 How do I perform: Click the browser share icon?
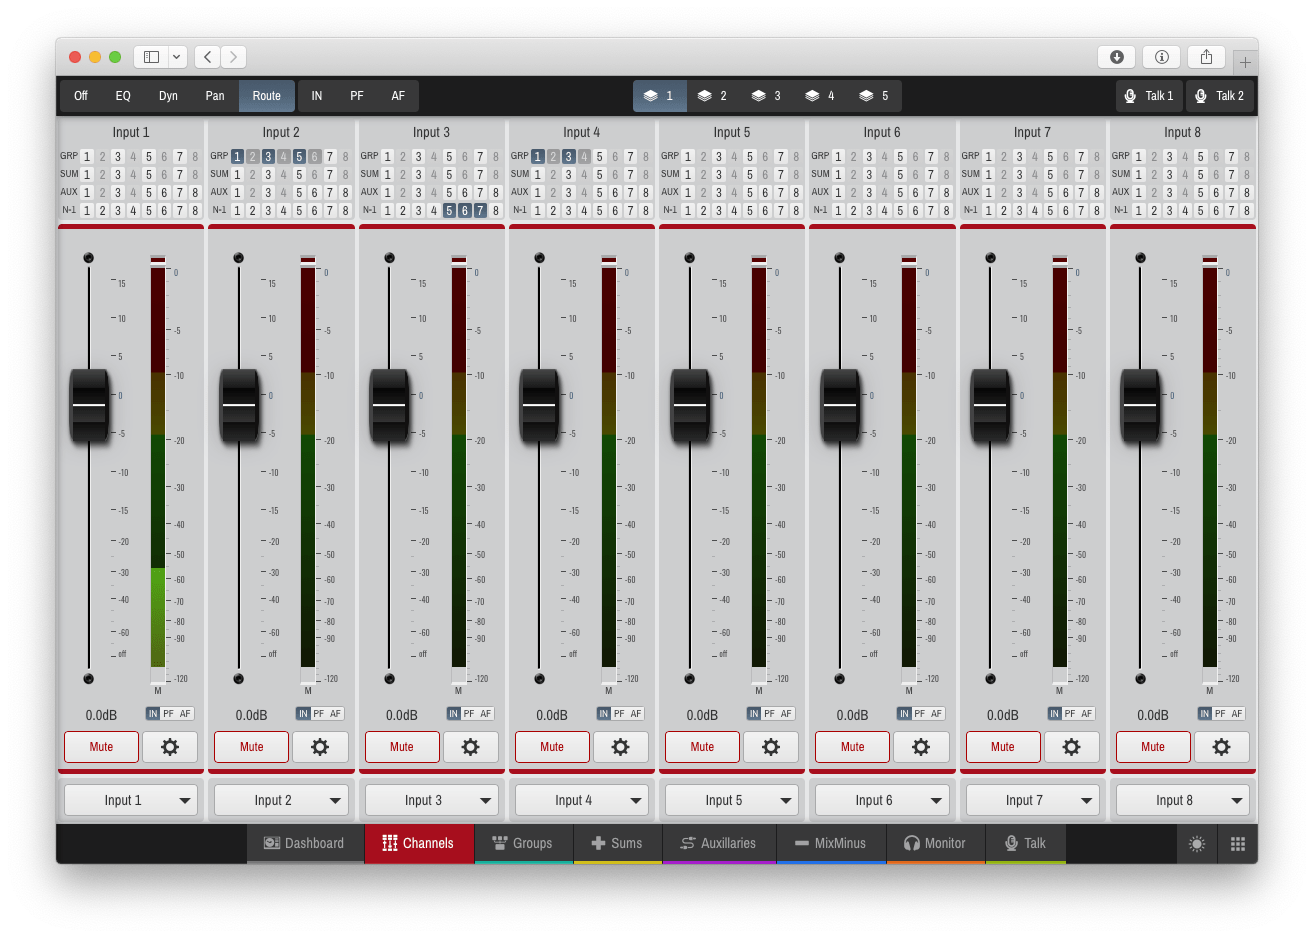[1206, 57]
